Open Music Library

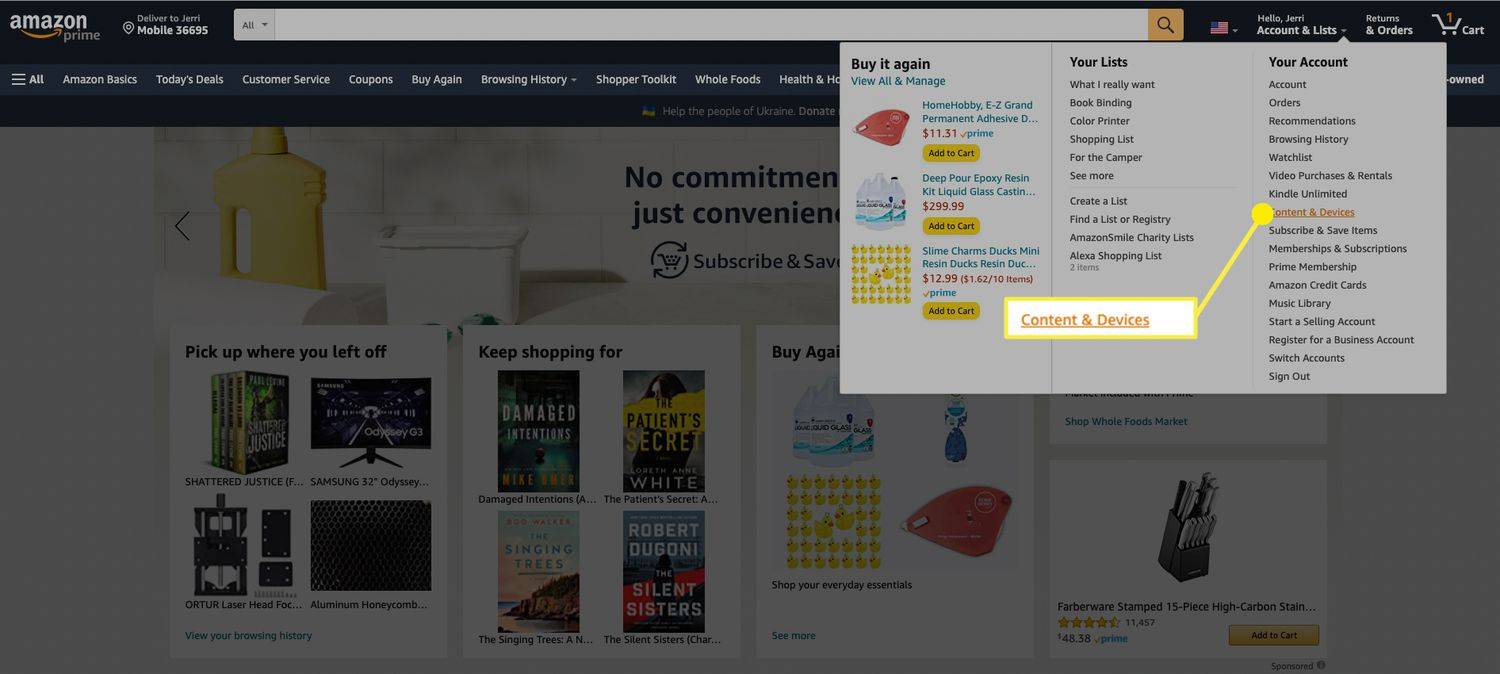pyautogui.click(x=1300, y=303)
